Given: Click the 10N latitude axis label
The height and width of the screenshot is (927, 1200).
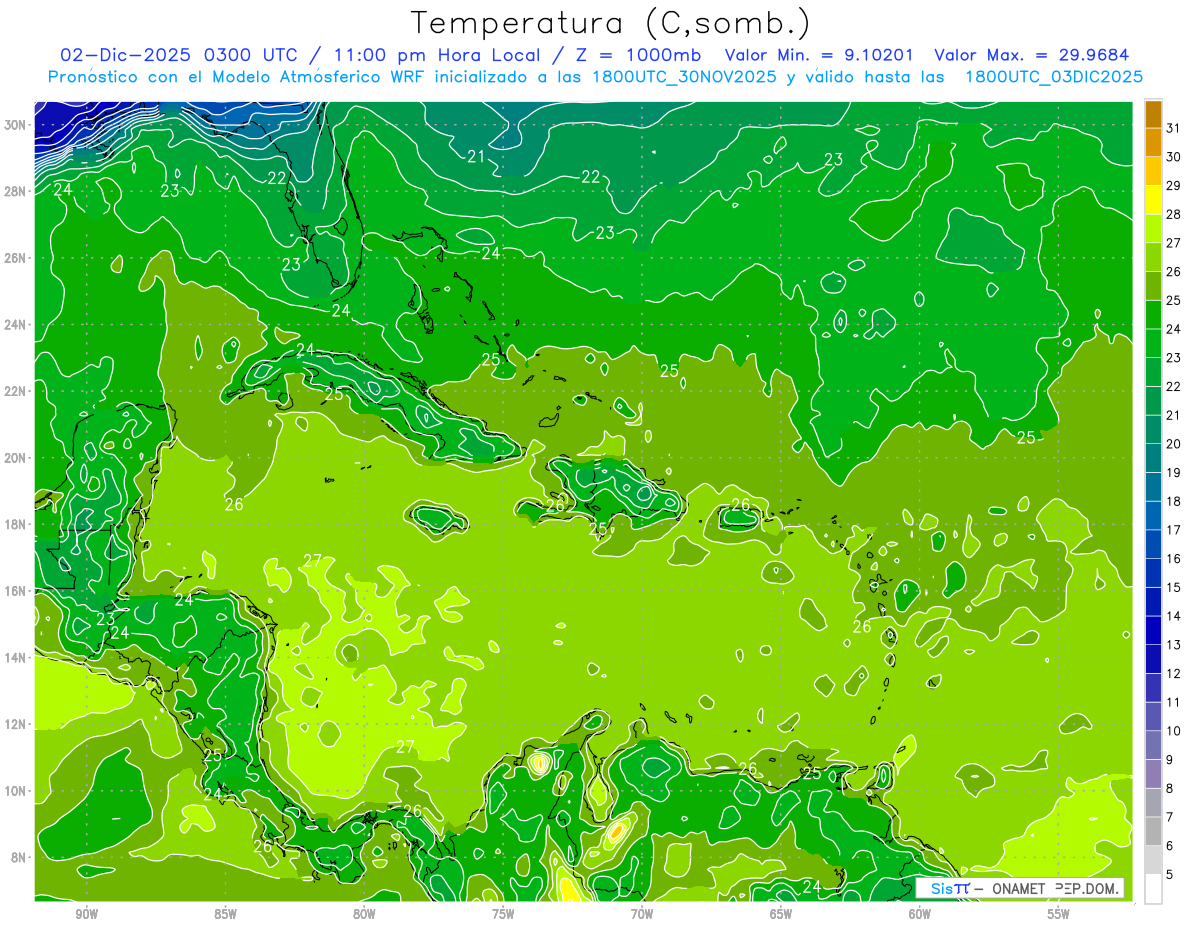Looking at the screenshot, I should tap(14, 791).
